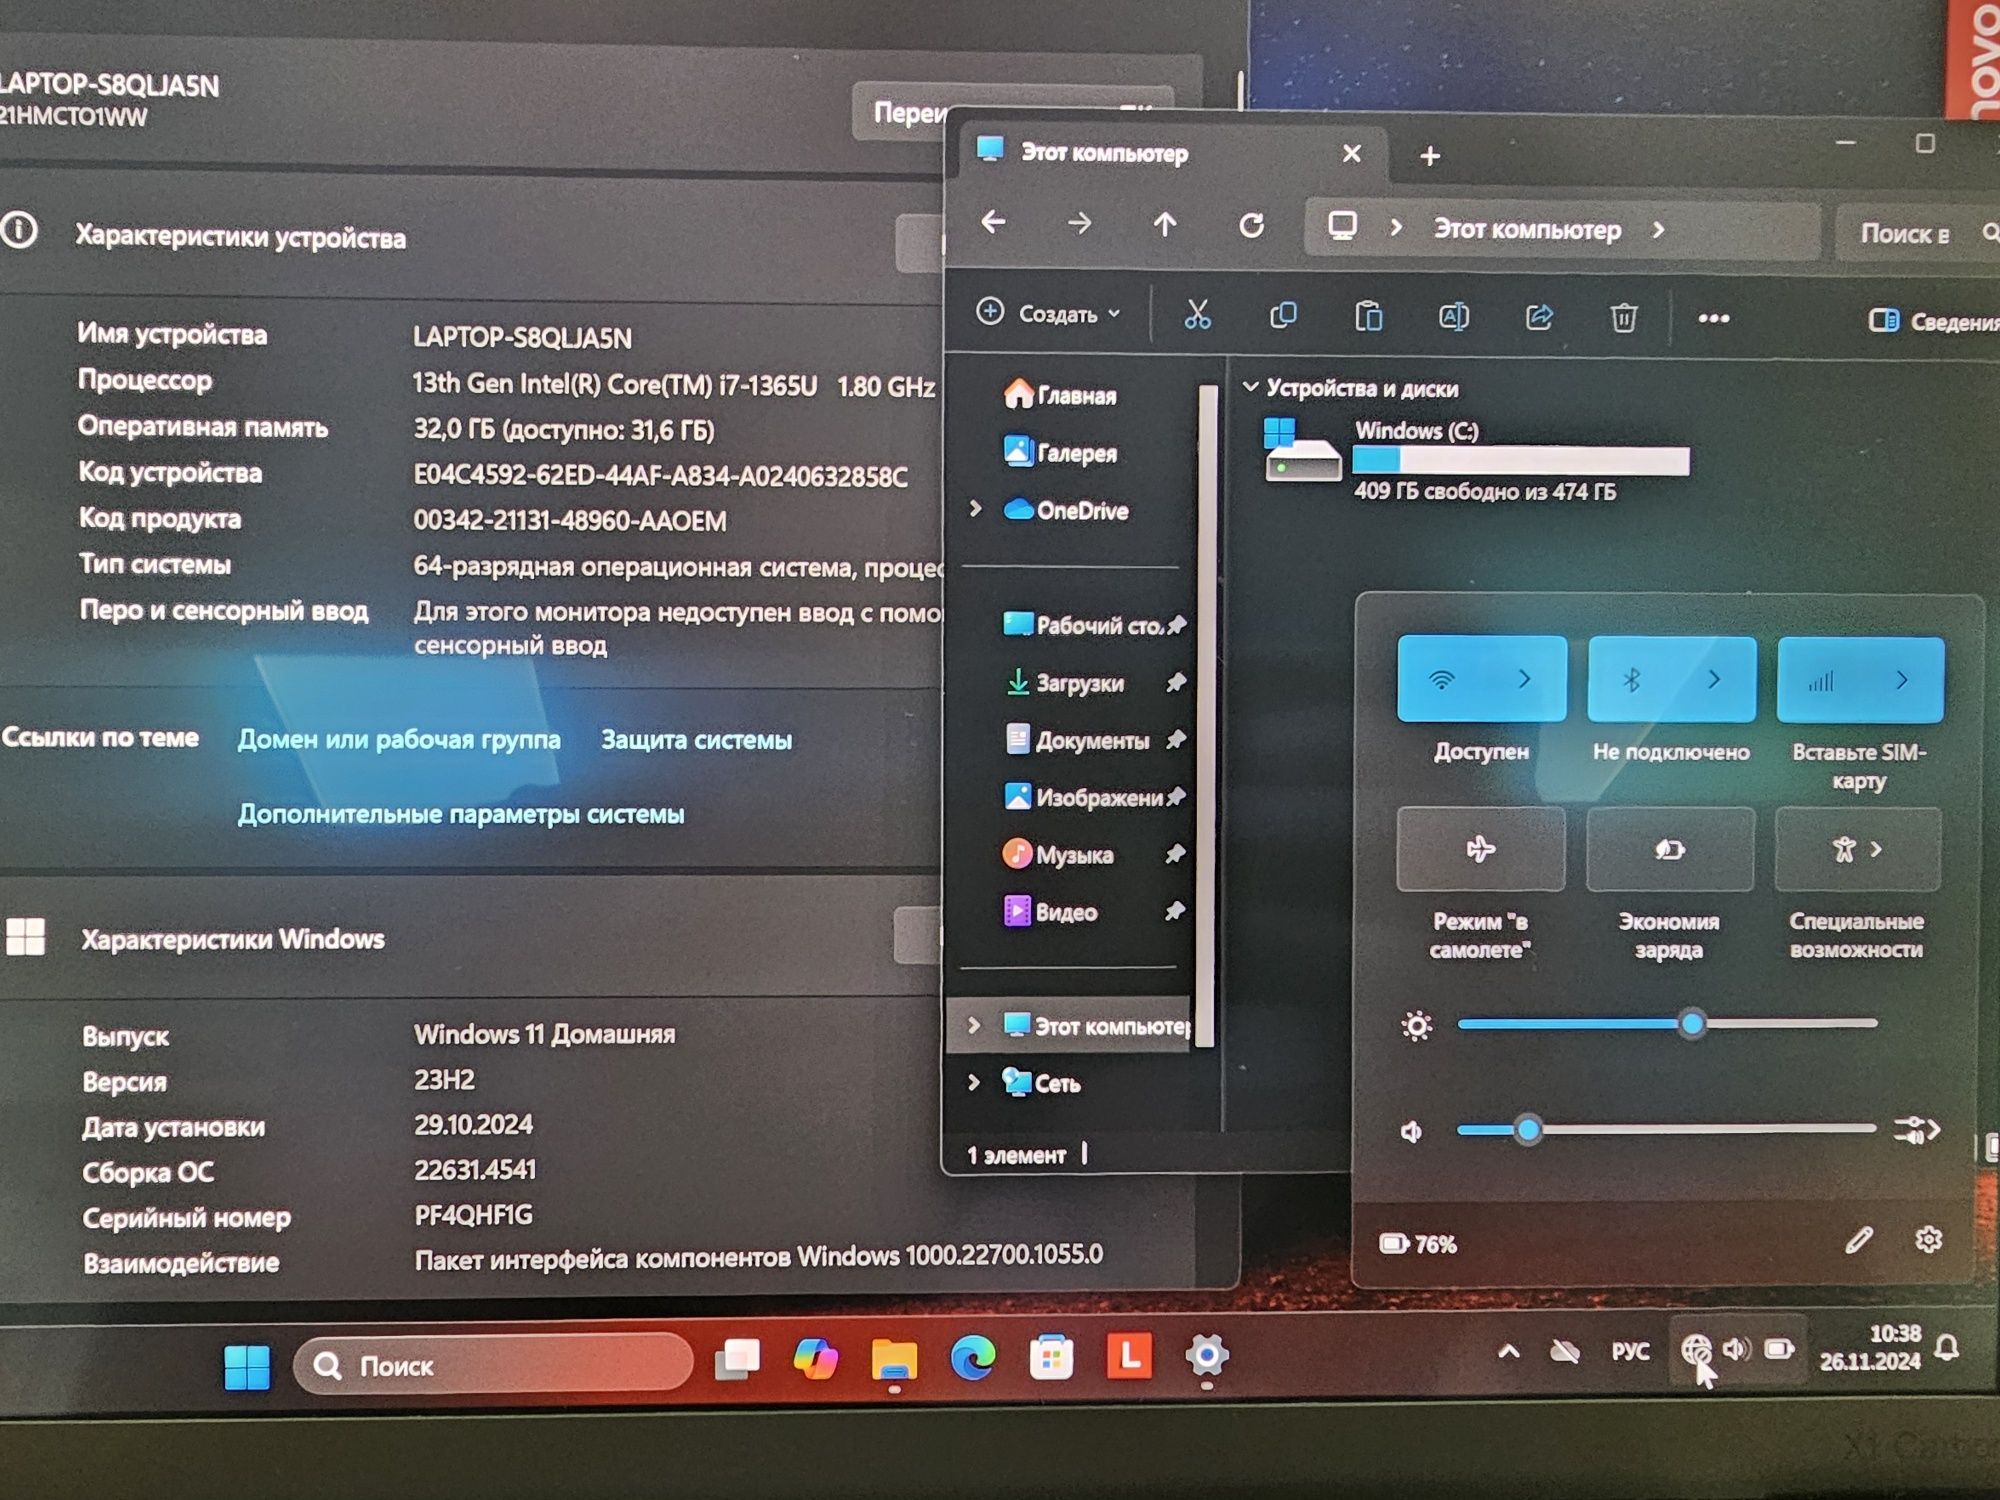
Task: Click the taskbar Поиск search box
Action: click(x=494, y=1364)
